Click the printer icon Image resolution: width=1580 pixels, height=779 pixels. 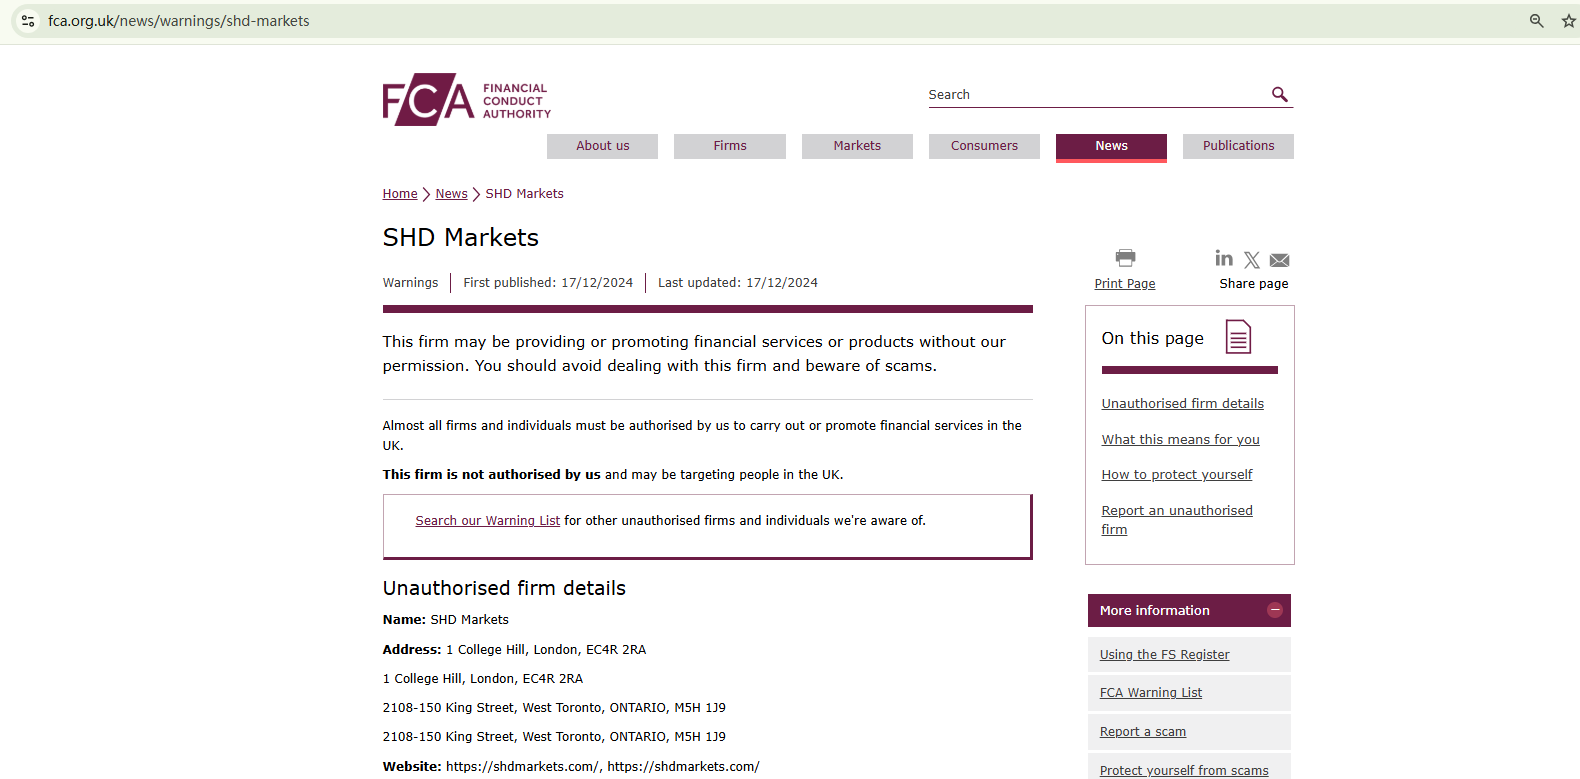point(1125,258)
